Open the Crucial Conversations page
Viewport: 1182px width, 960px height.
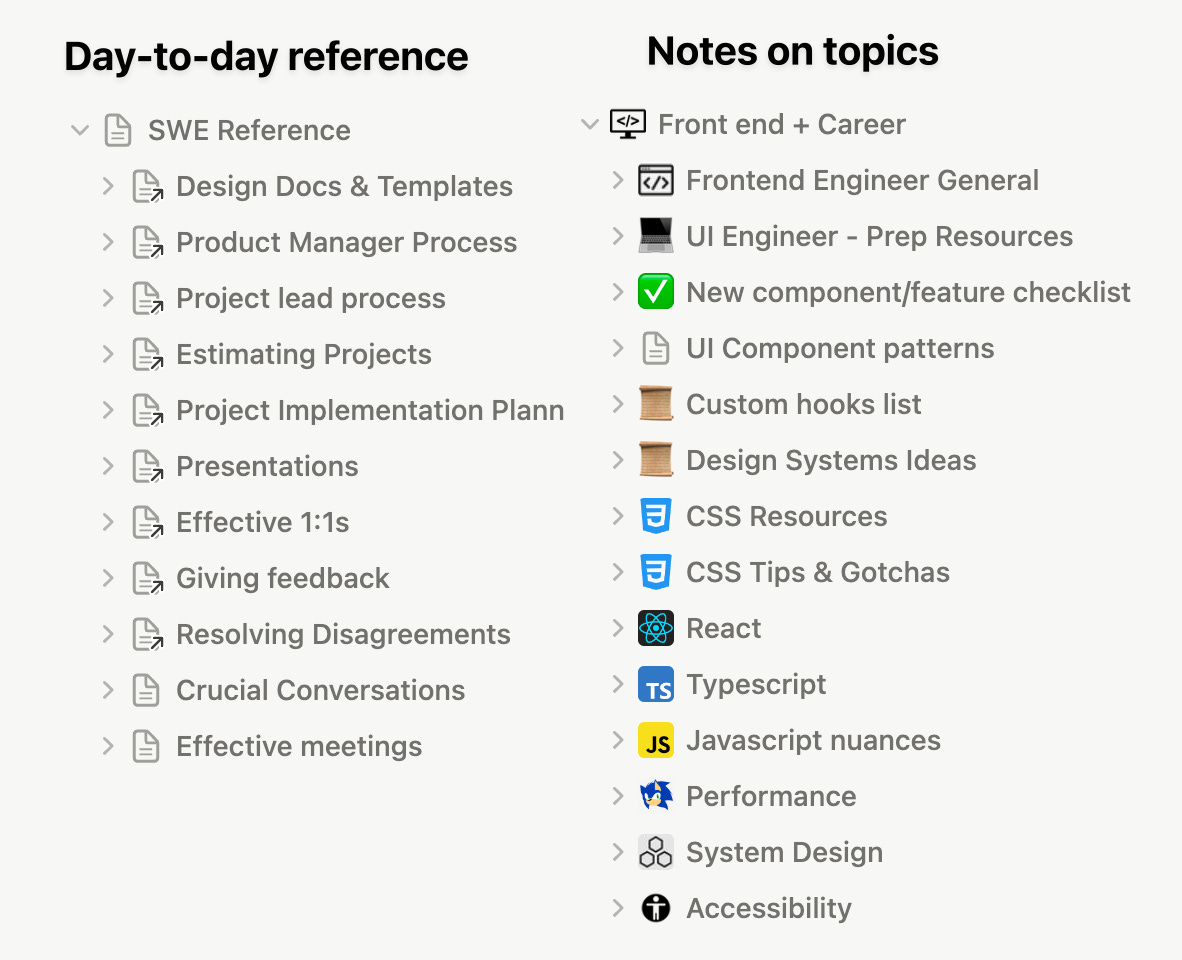(x=320, y=690)
